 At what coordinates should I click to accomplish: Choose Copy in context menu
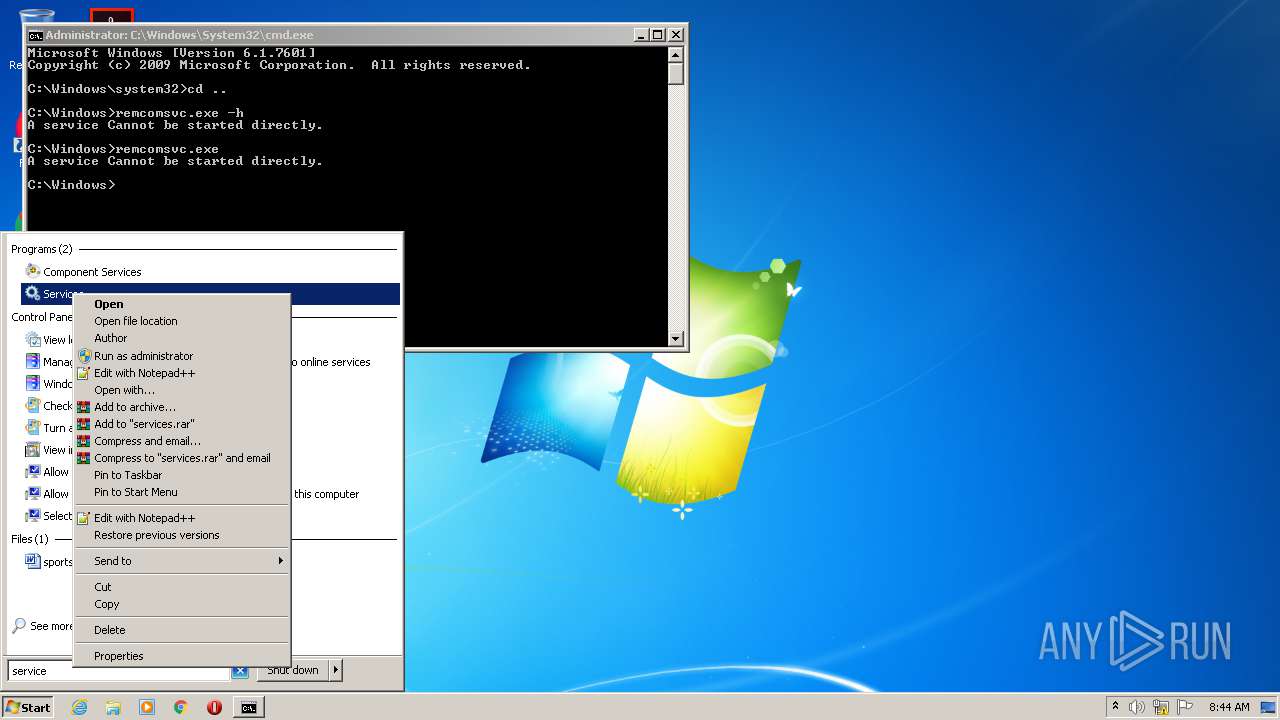pyautogui.click(x=182, y=604)
